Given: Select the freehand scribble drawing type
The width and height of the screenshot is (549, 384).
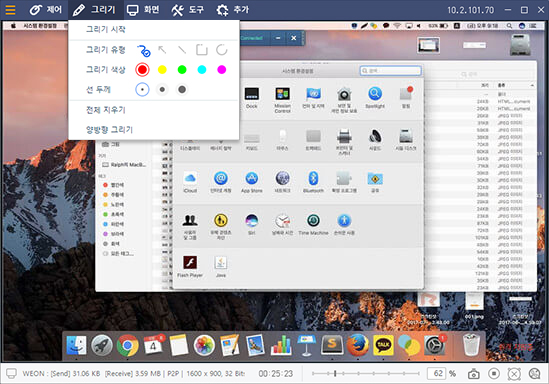Looking at the screenshot, I should pos(143,50).
